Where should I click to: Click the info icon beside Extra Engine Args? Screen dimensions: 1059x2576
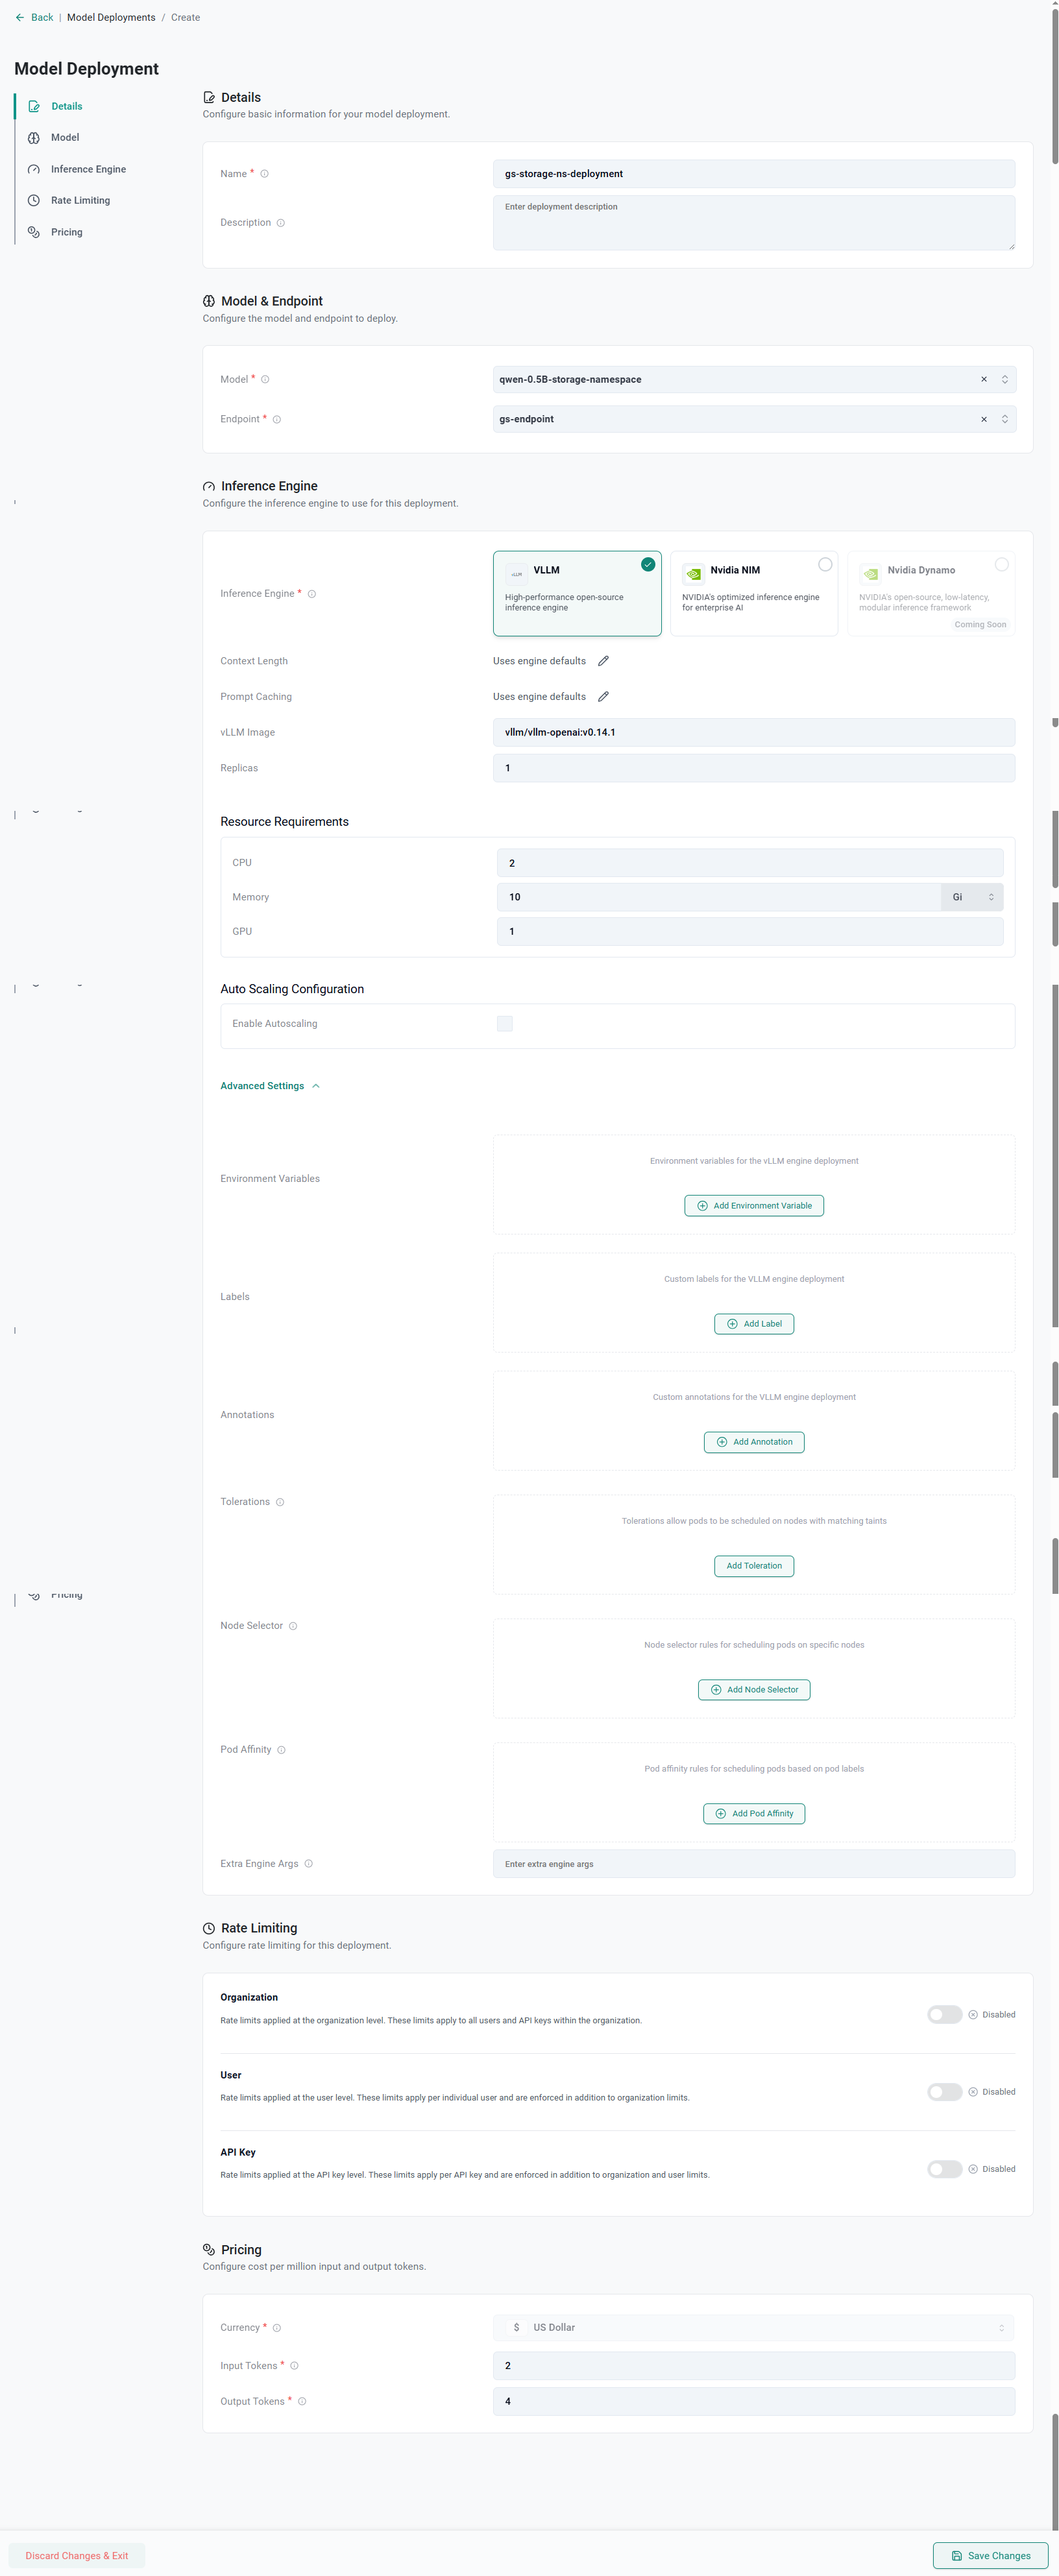[x=309, y=1864]
